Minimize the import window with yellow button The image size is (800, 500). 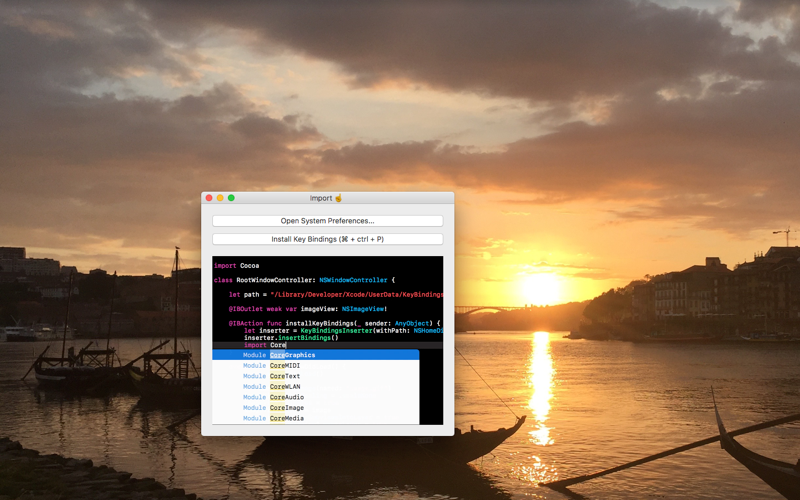(x=220, y=198)
